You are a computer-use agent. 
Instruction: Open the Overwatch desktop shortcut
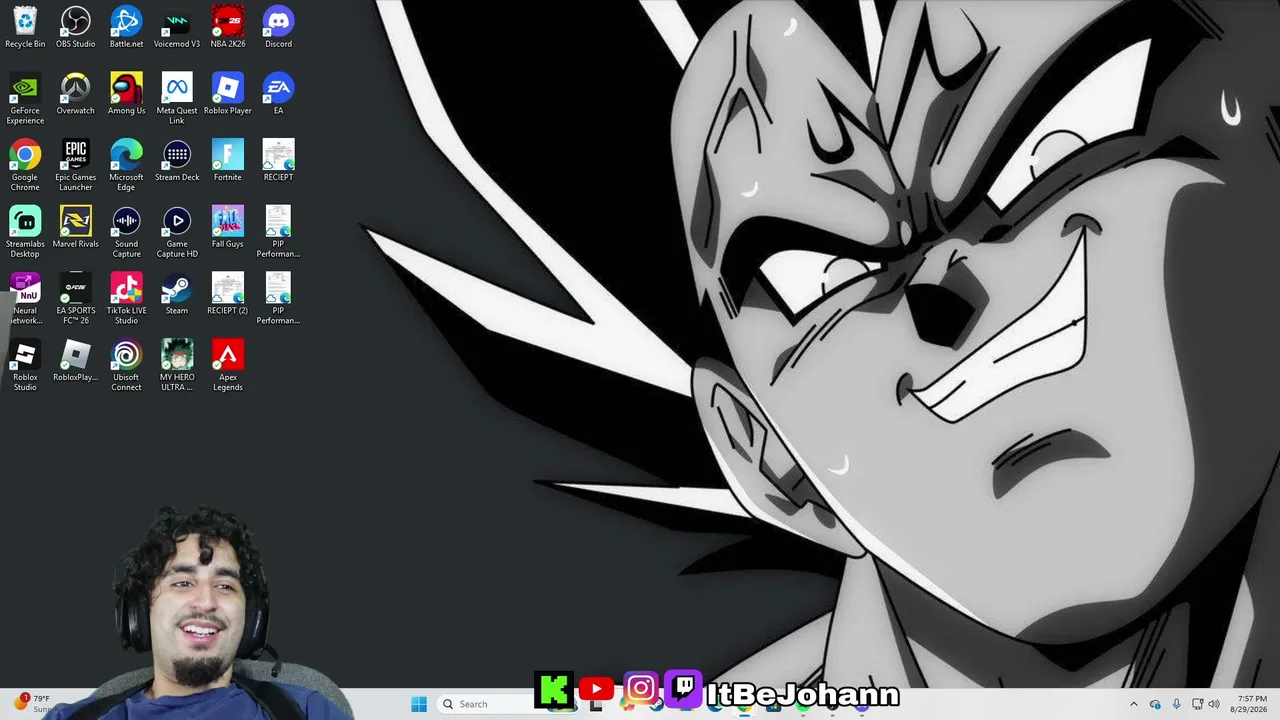click(76, 93)
